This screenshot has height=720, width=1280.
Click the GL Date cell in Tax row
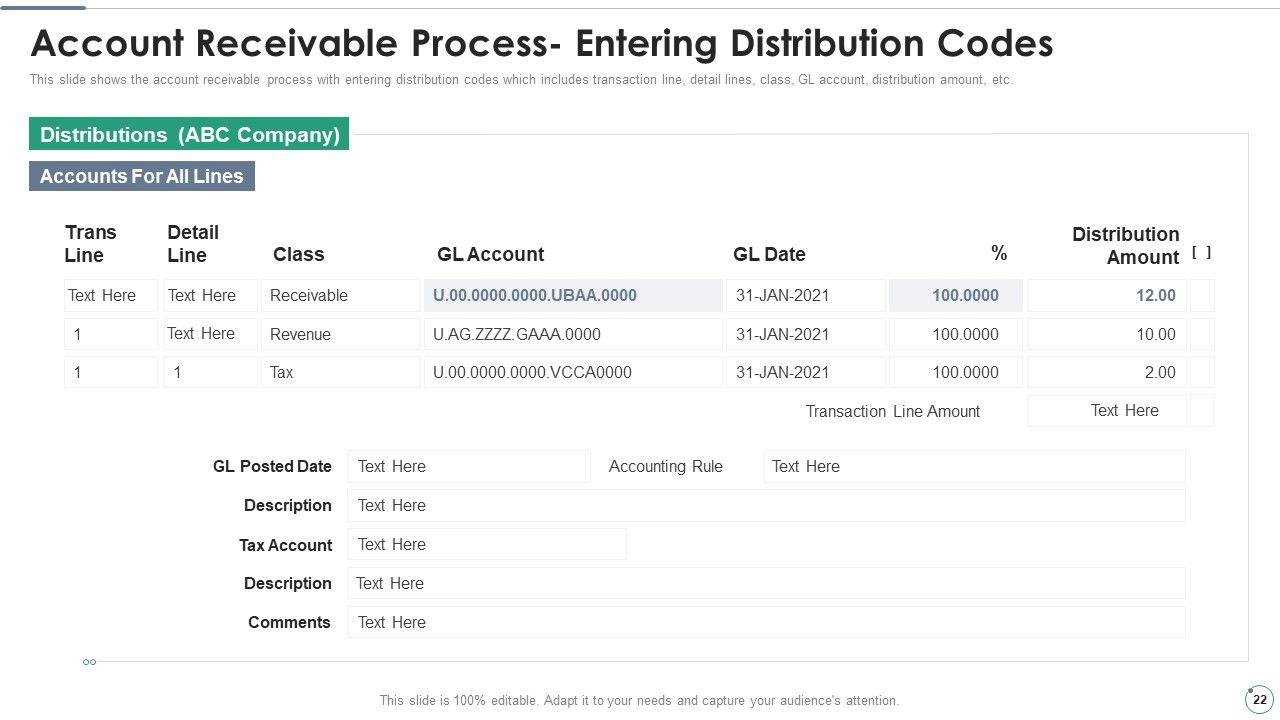(805, 372)
